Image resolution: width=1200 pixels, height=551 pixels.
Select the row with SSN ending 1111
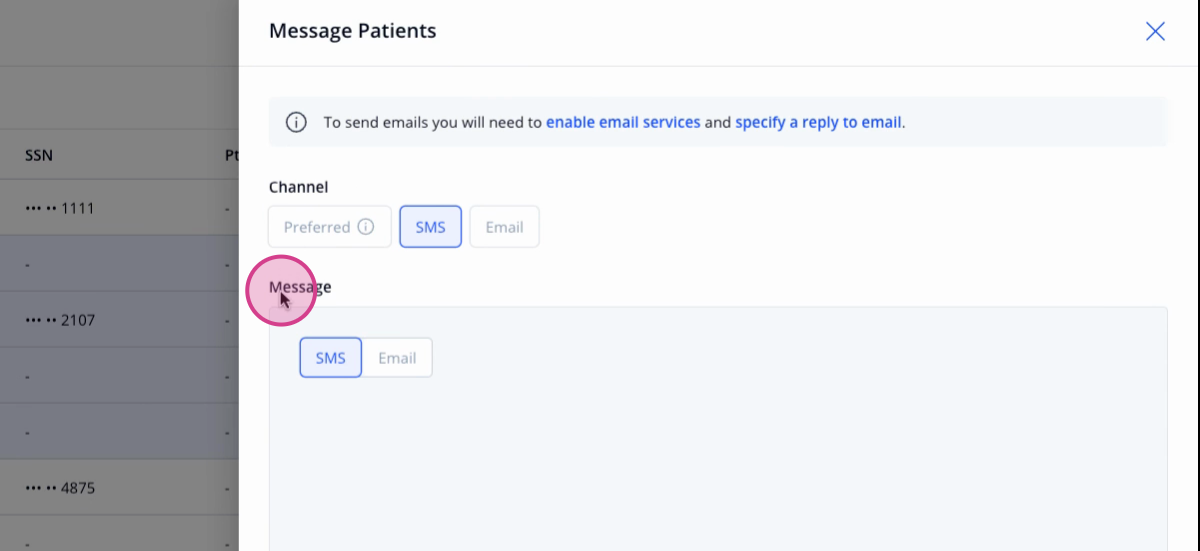coord(119,208)
